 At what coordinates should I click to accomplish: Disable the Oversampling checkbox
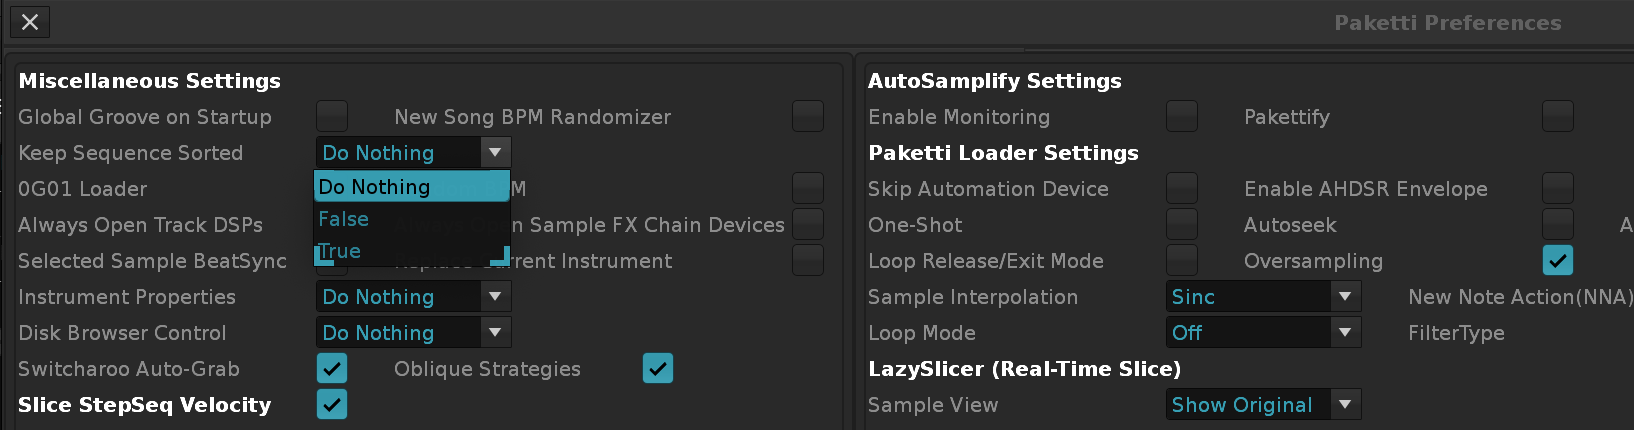(x=1558, y=261)
